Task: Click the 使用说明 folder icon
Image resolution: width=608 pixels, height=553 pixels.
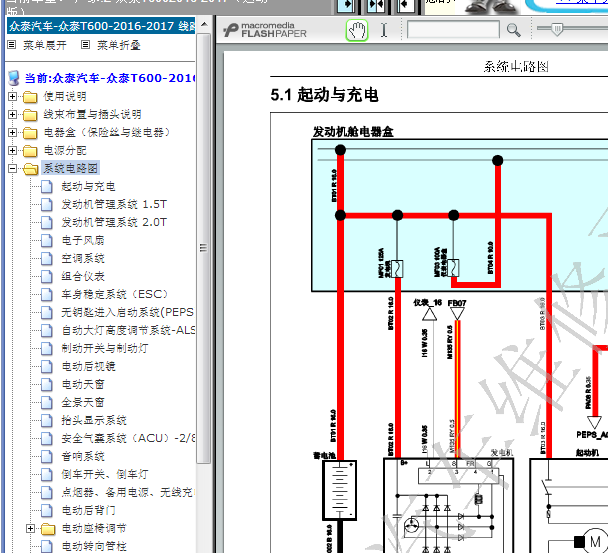Action: (30, 97)
